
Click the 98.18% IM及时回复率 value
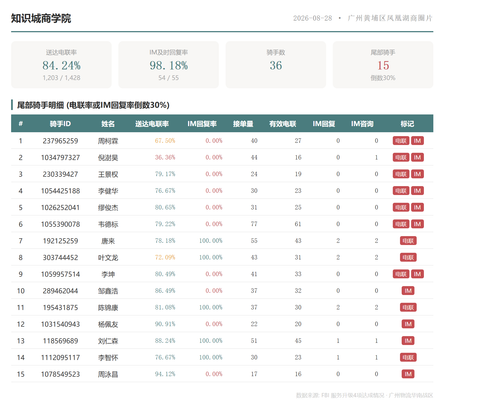tap(169, 65)
